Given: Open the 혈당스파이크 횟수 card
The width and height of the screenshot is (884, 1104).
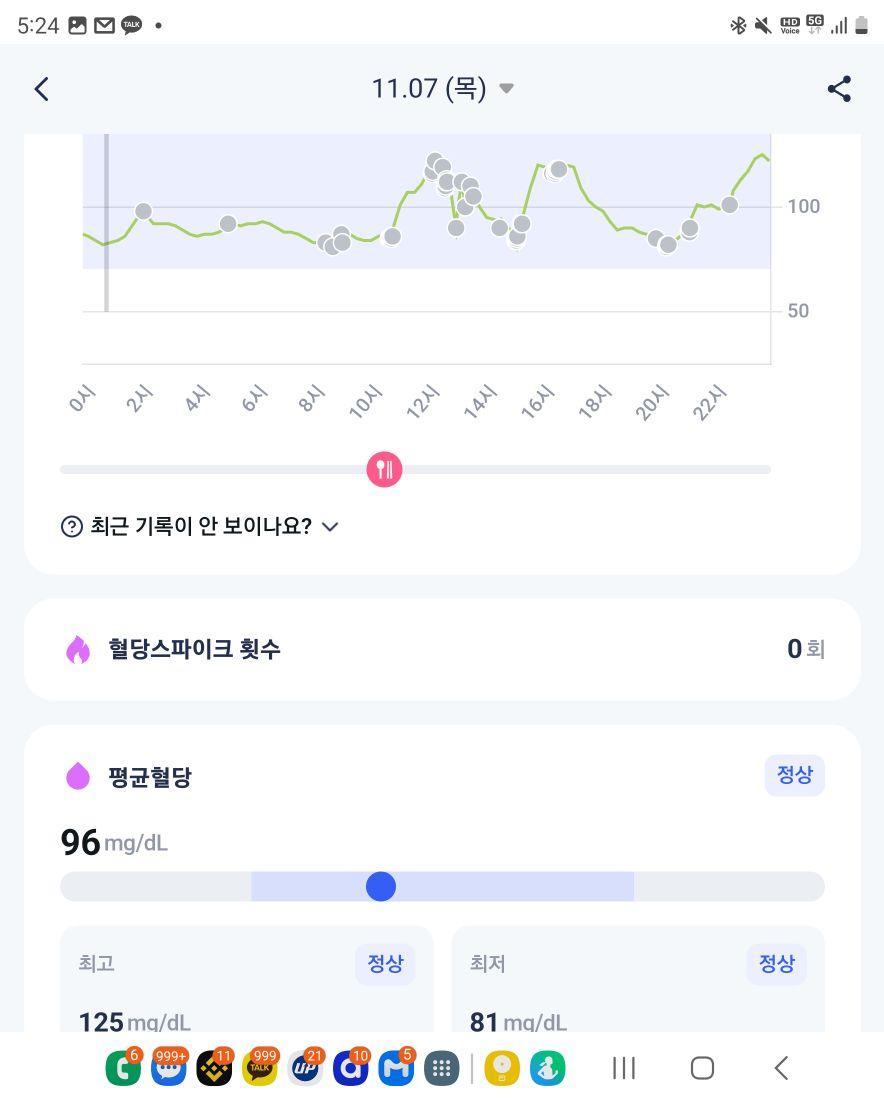Looking at the screenshot, I should pyautogui.click(x=442, y=649).
